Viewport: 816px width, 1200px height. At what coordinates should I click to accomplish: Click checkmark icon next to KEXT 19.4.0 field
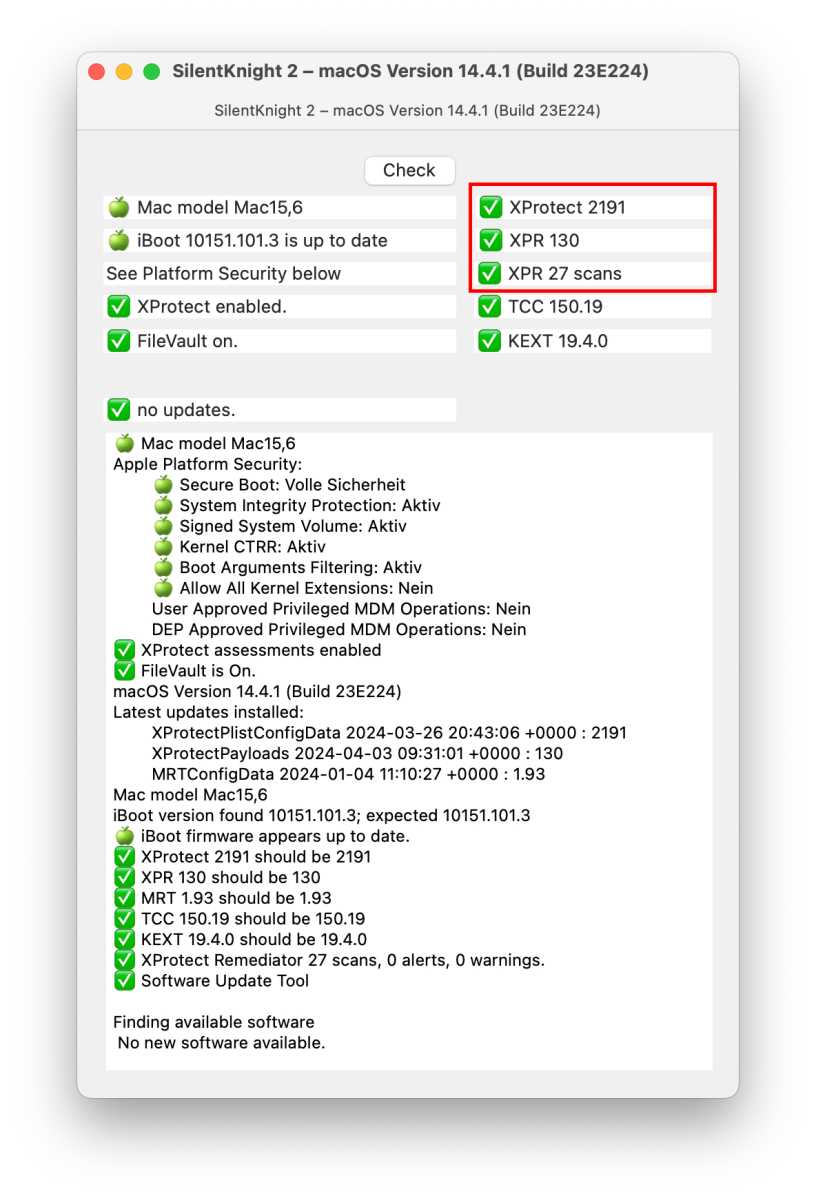490,341
